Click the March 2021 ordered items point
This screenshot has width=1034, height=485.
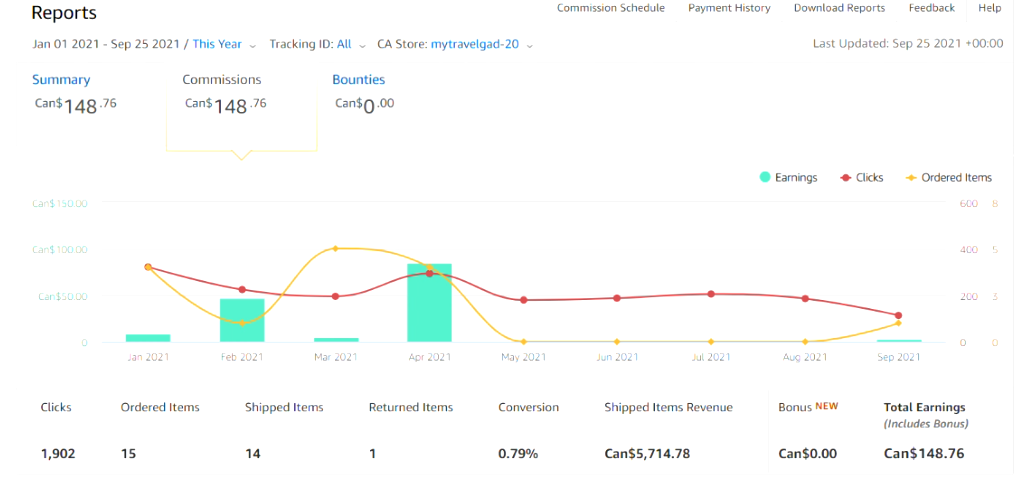pos(335,249)
